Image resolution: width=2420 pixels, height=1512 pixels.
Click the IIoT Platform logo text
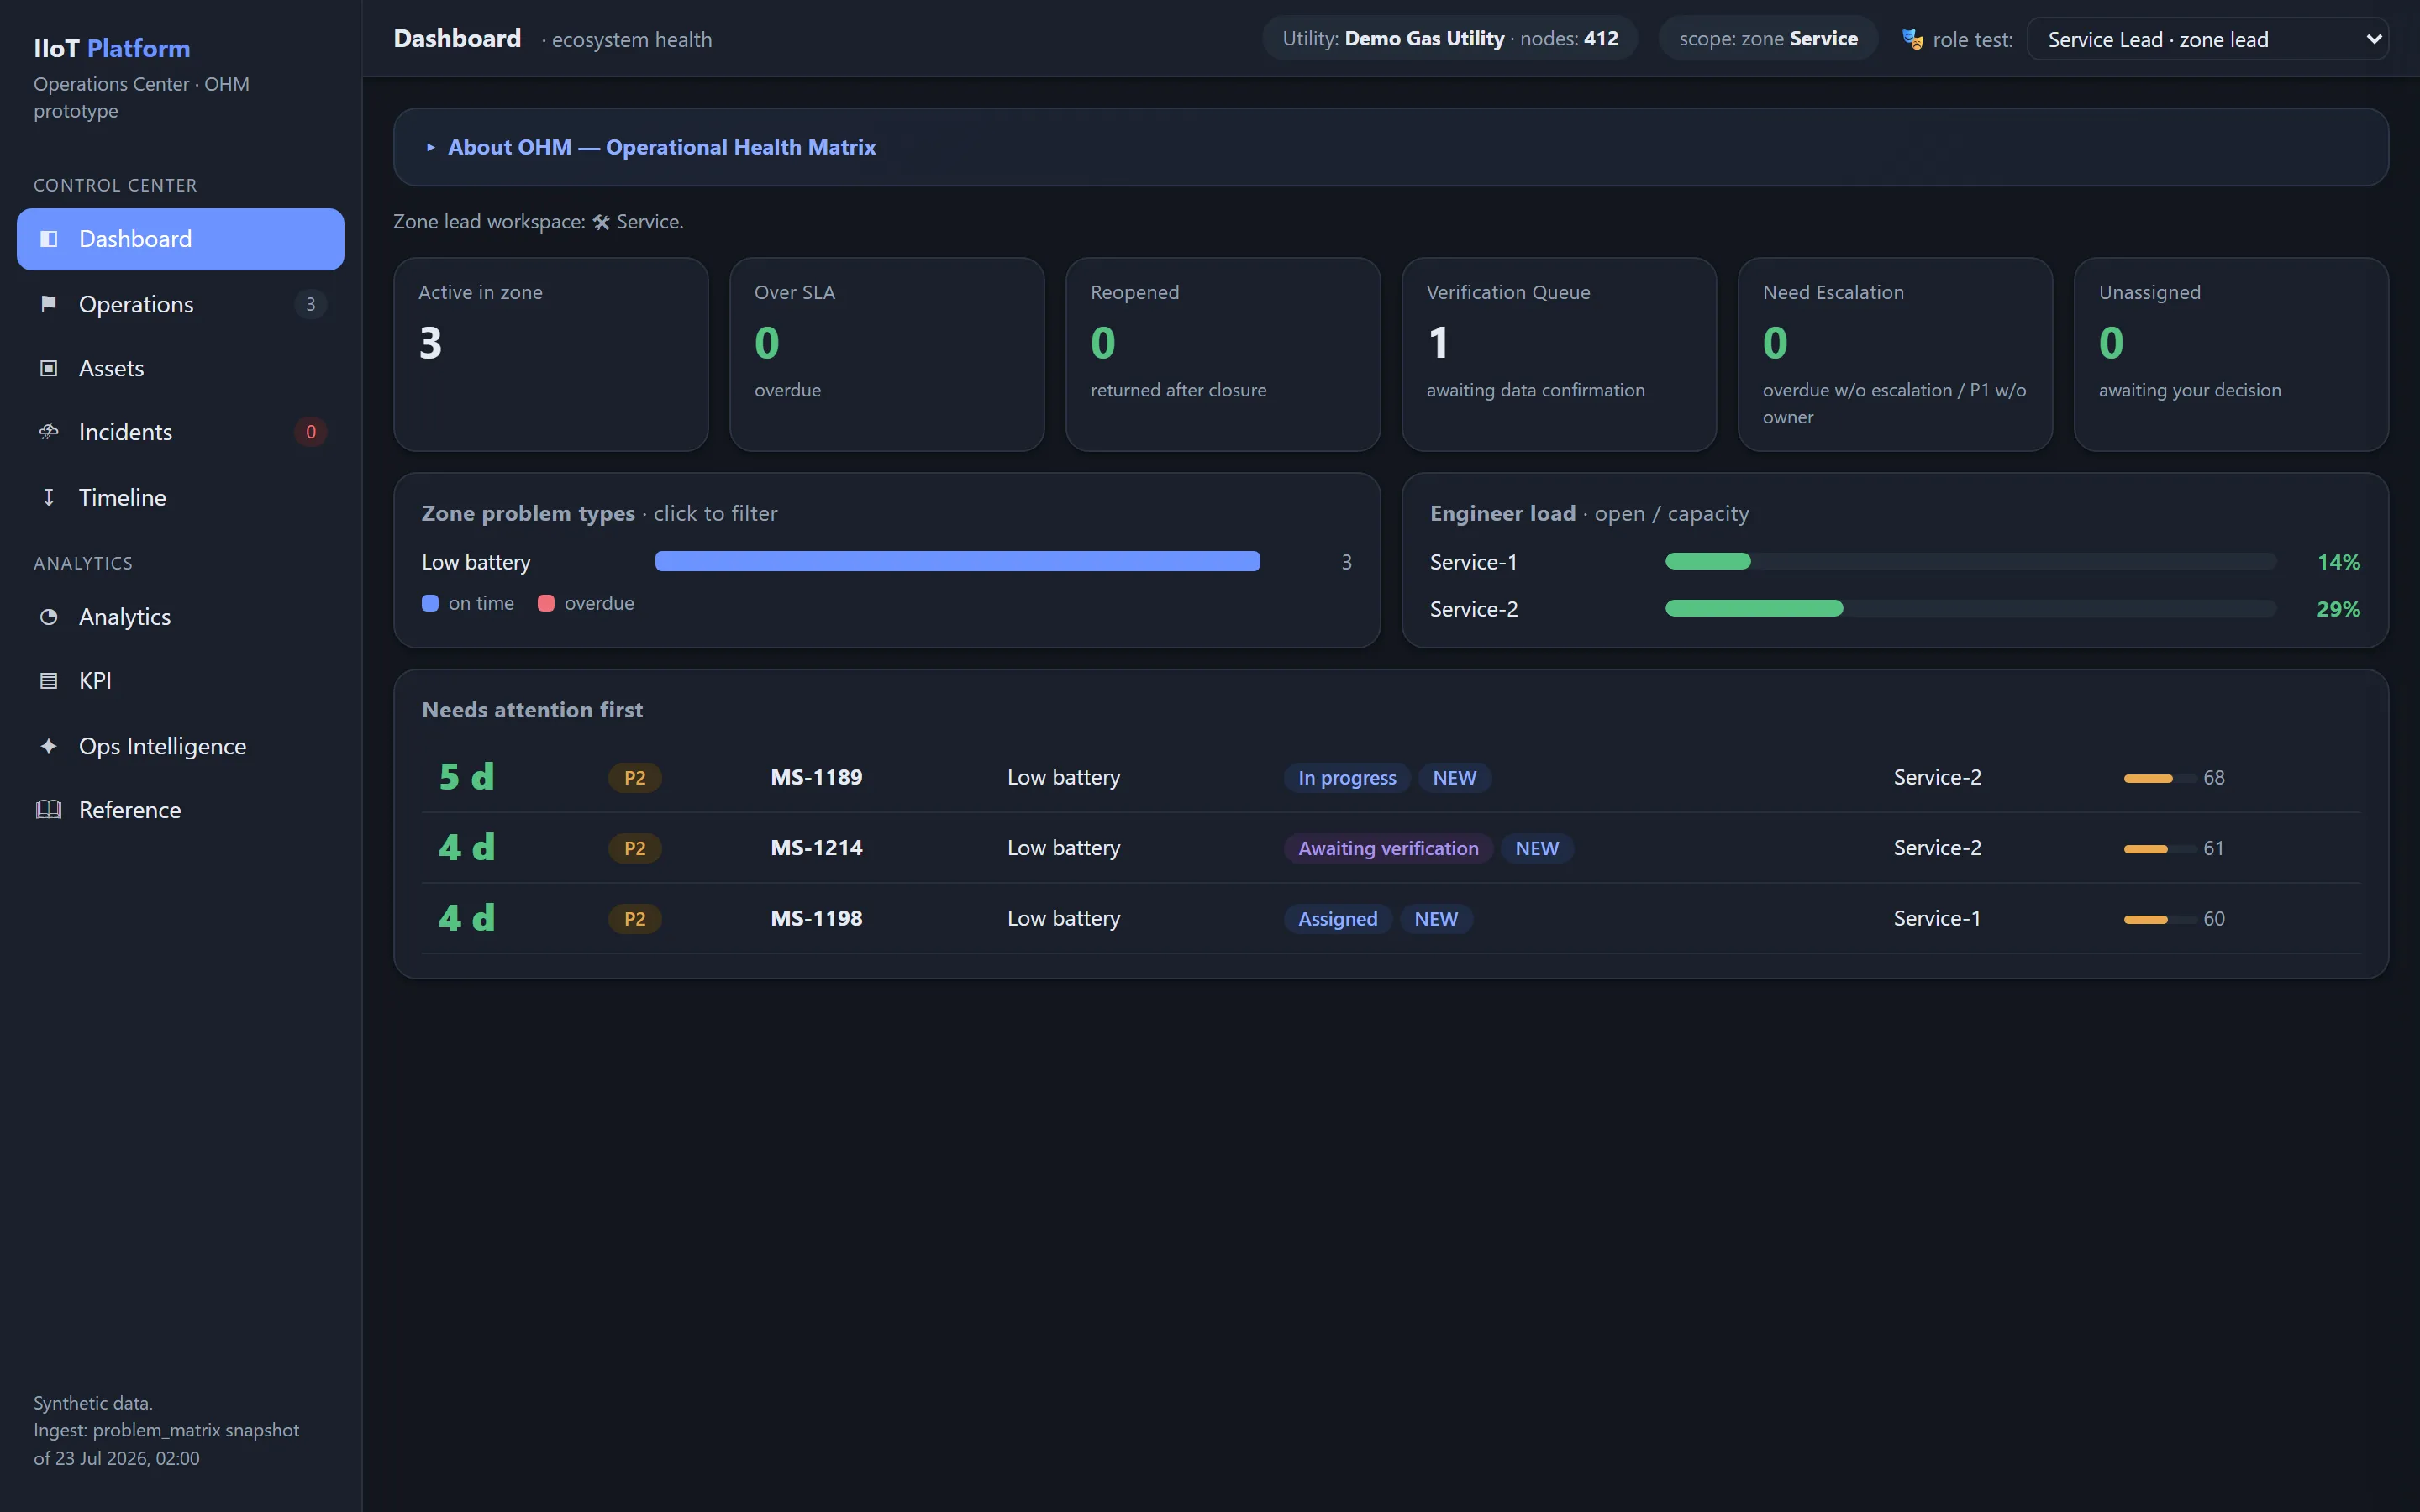pyautogui.click(x=112, y=48)
